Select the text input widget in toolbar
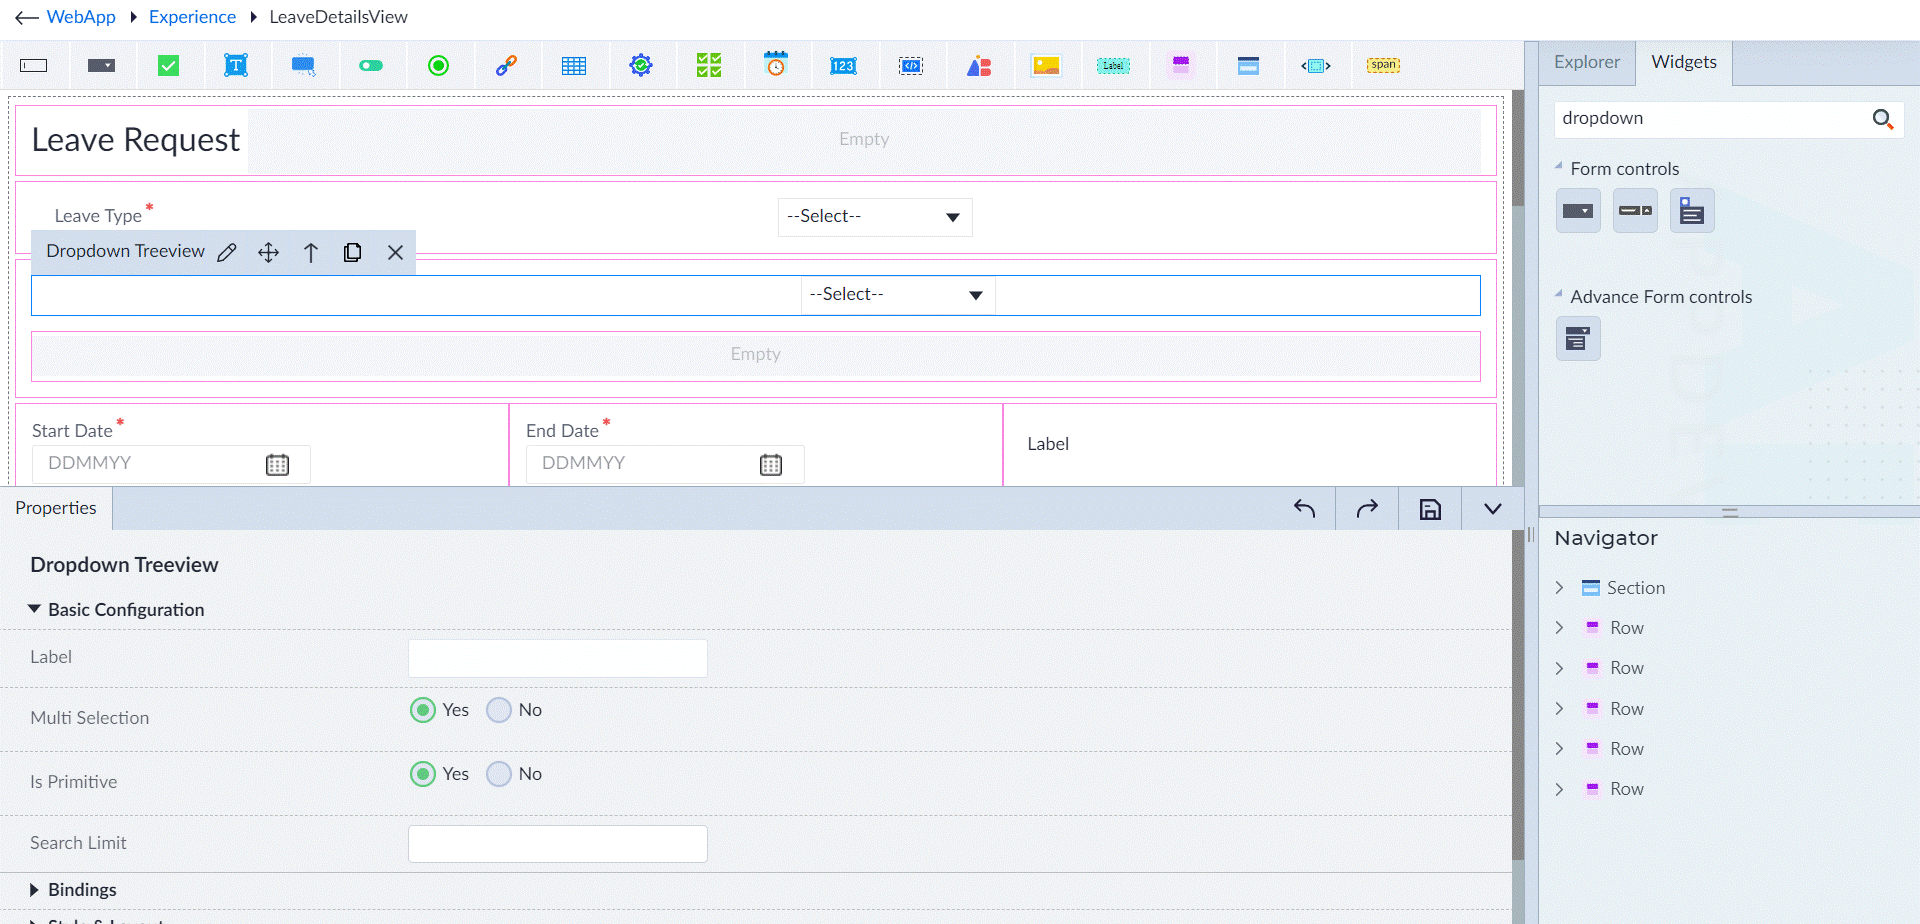 pyautogui.click(x=34, y=66)
